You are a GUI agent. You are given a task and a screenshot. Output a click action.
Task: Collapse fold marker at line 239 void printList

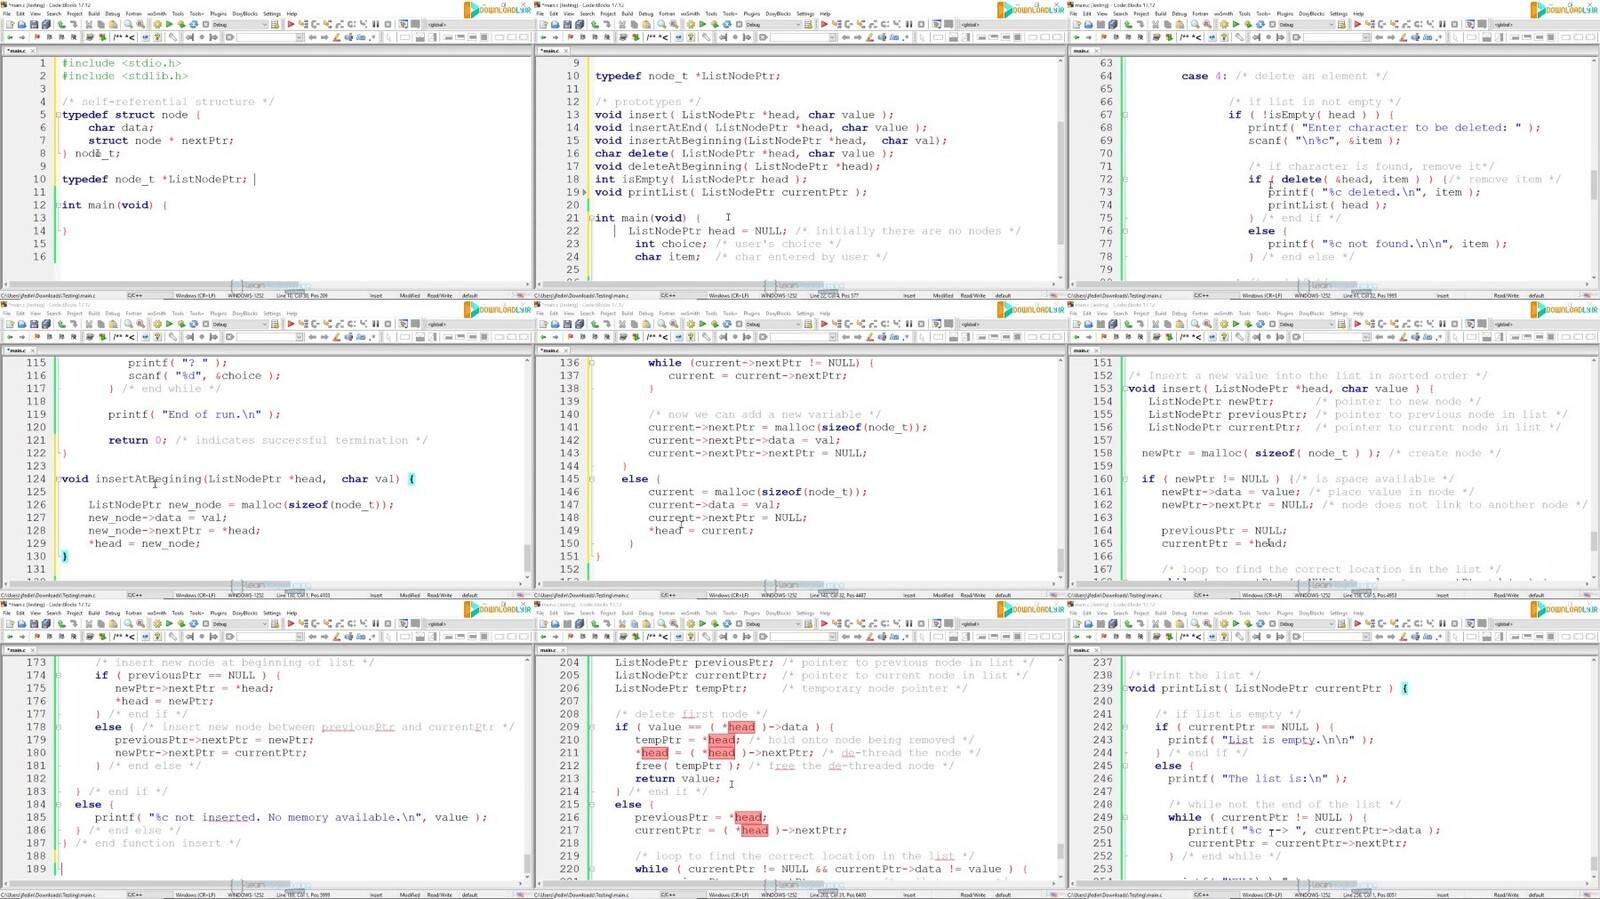click(x=1125, y=688)
